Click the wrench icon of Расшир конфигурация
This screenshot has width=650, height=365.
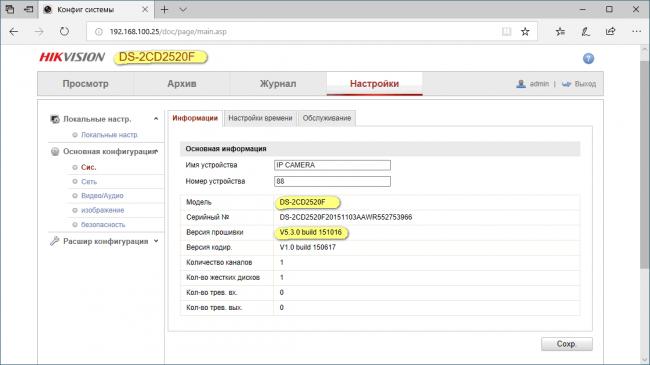pos(54,241)
